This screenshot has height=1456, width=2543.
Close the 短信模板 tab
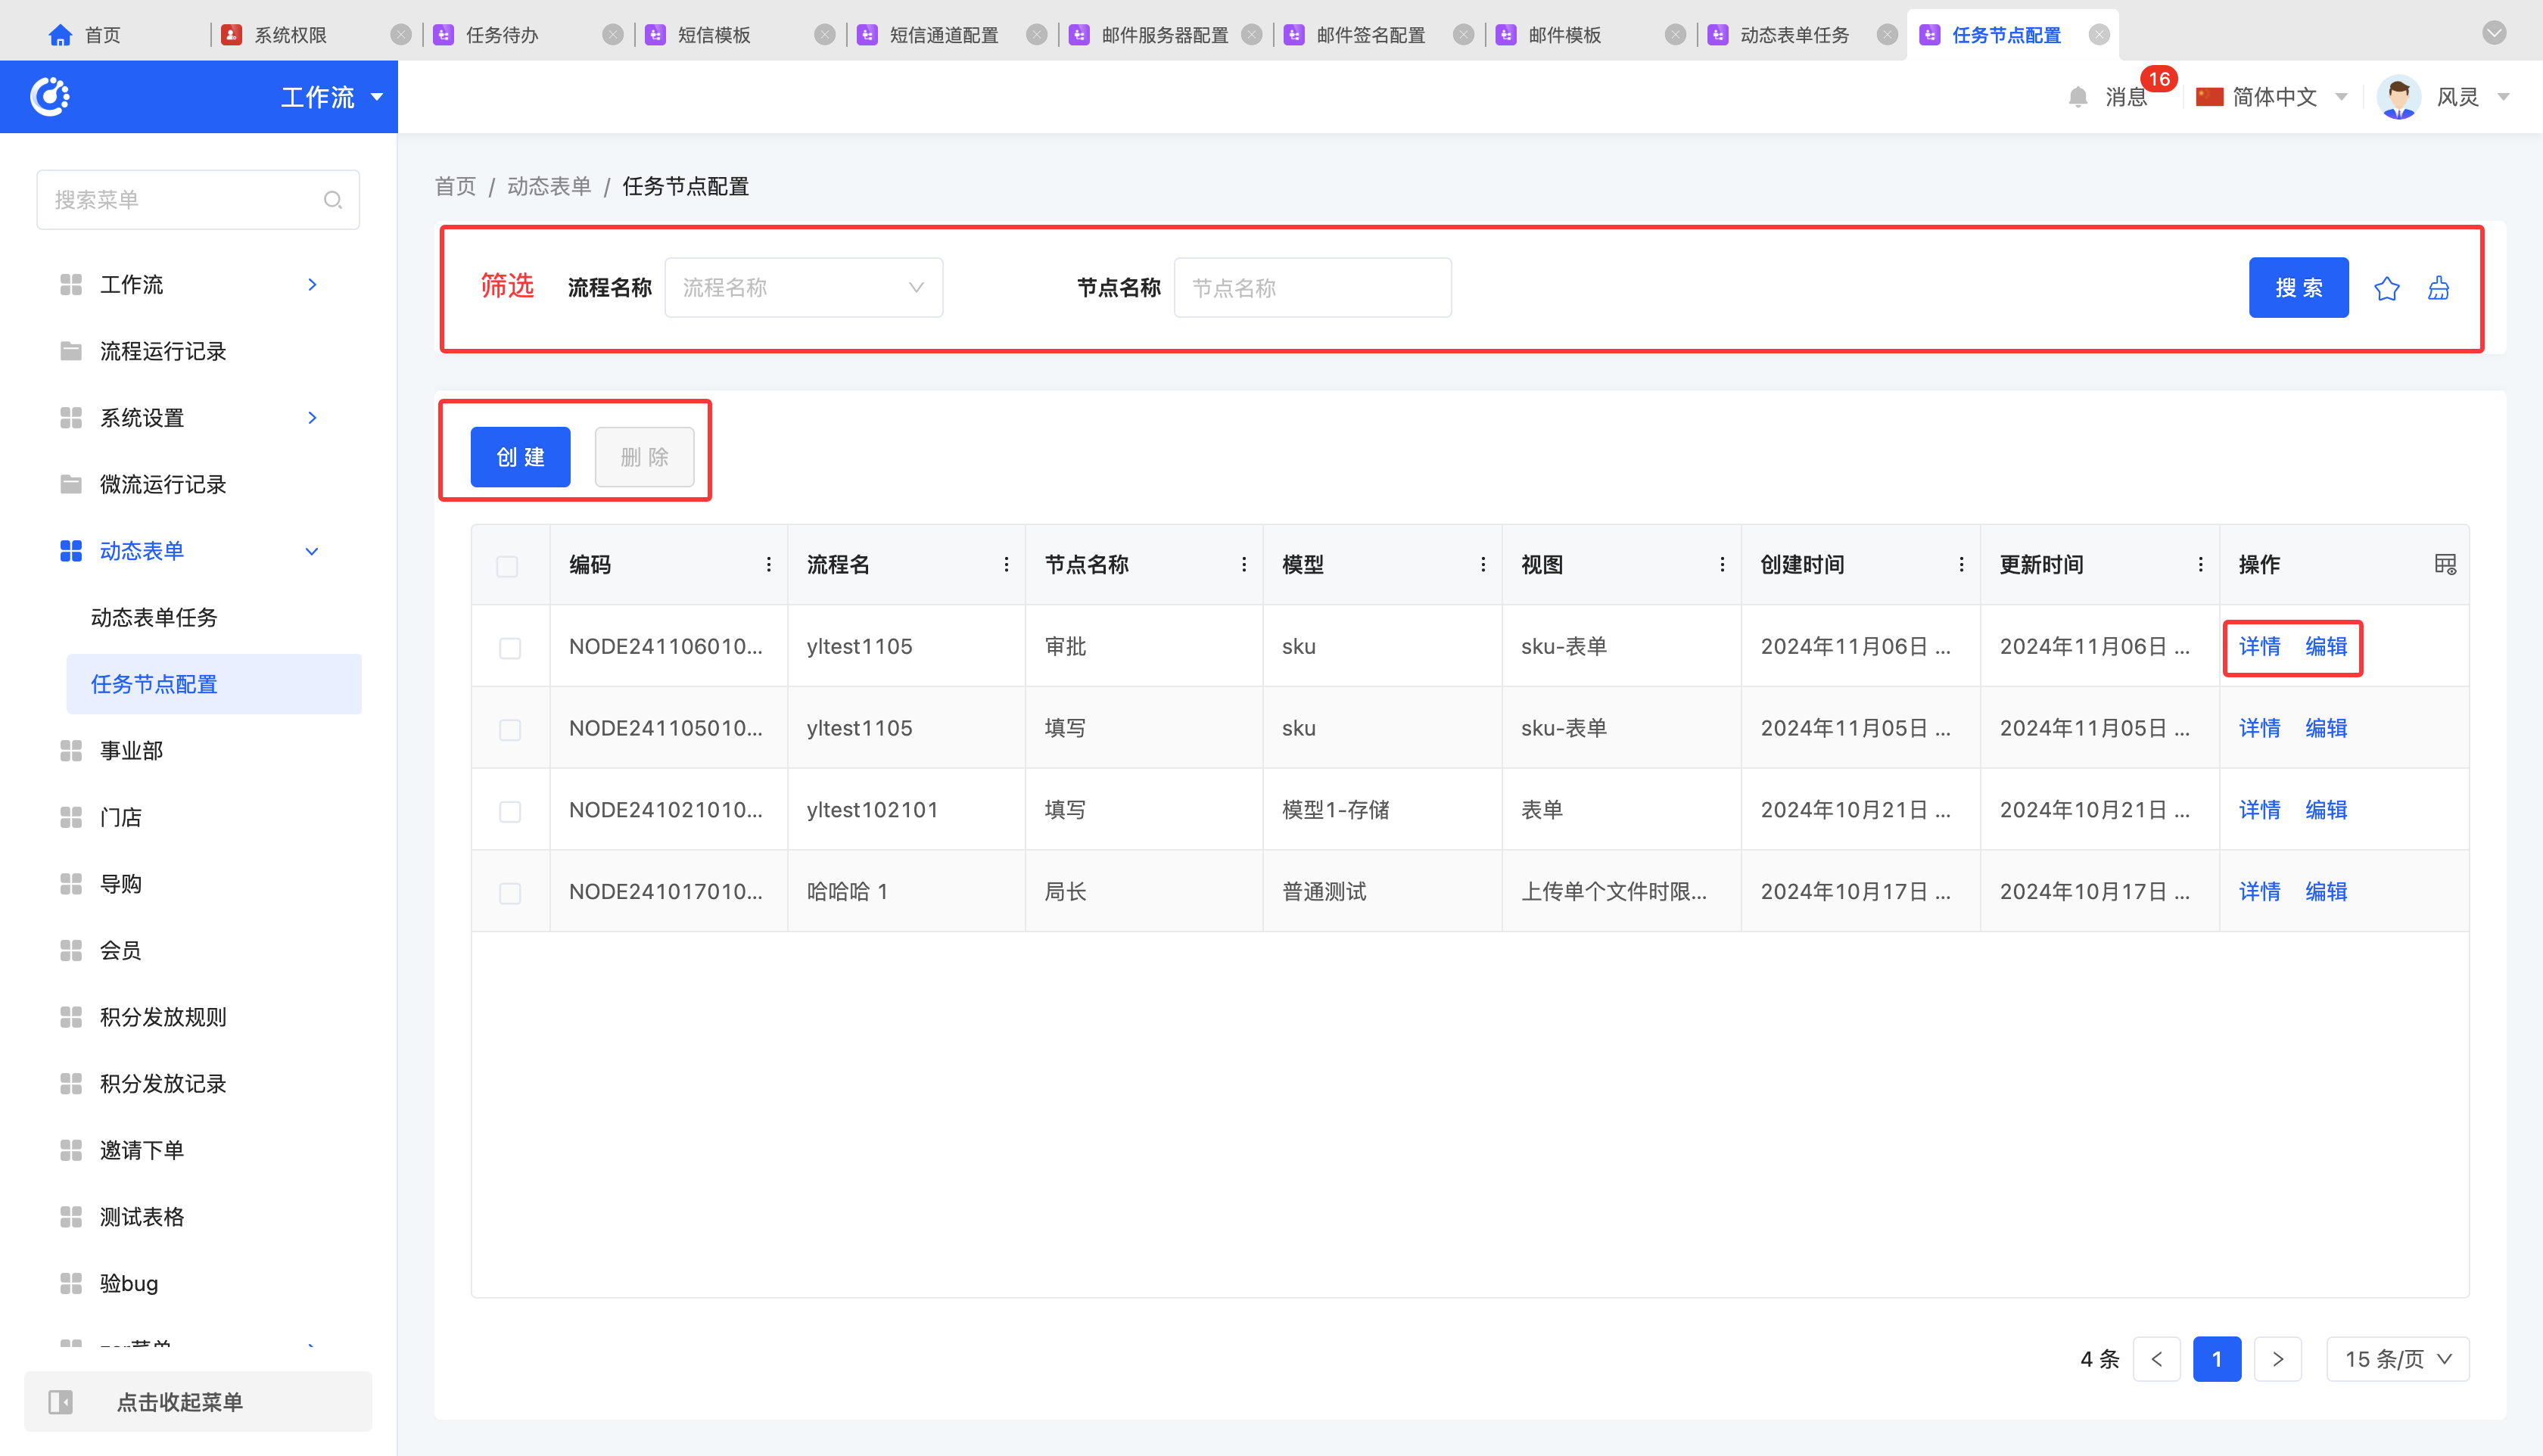point(824,35)
